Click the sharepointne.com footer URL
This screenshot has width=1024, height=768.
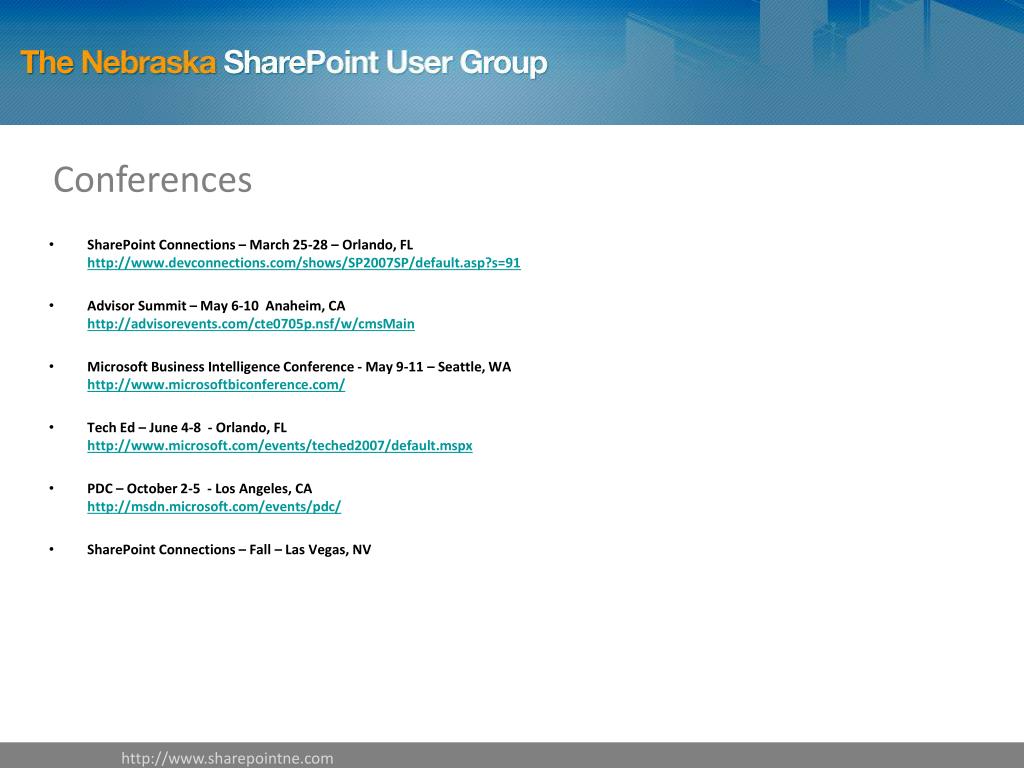pos(227,758)
